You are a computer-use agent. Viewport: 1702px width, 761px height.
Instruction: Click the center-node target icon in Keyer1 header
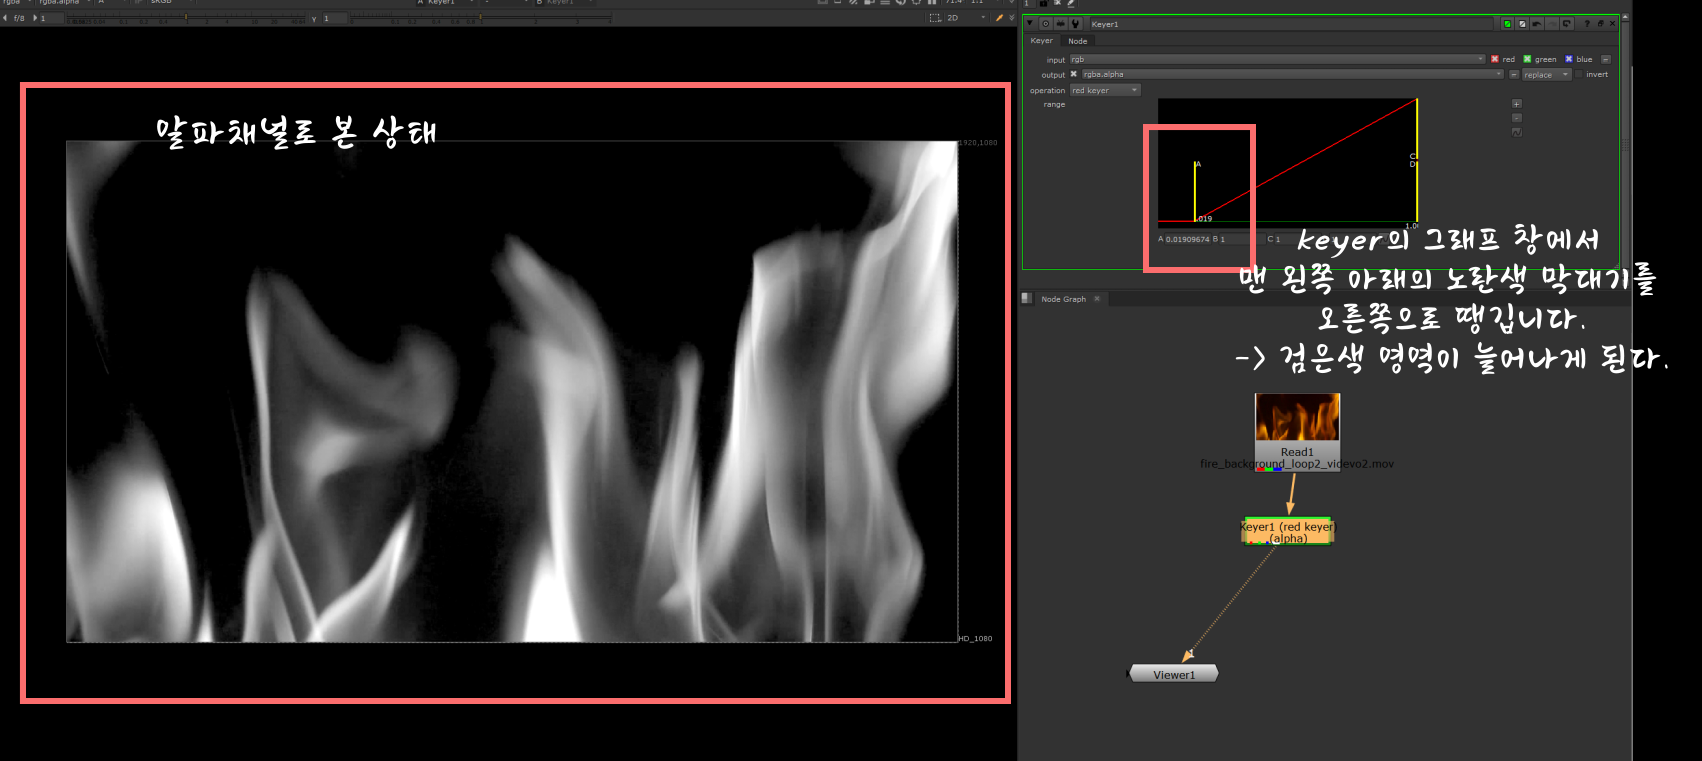1046,24
